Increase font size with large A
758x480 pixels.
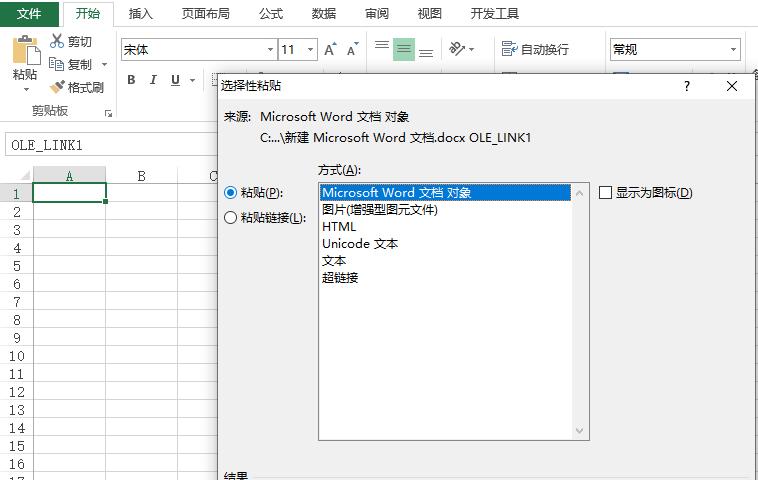click(x=331, y=49)
